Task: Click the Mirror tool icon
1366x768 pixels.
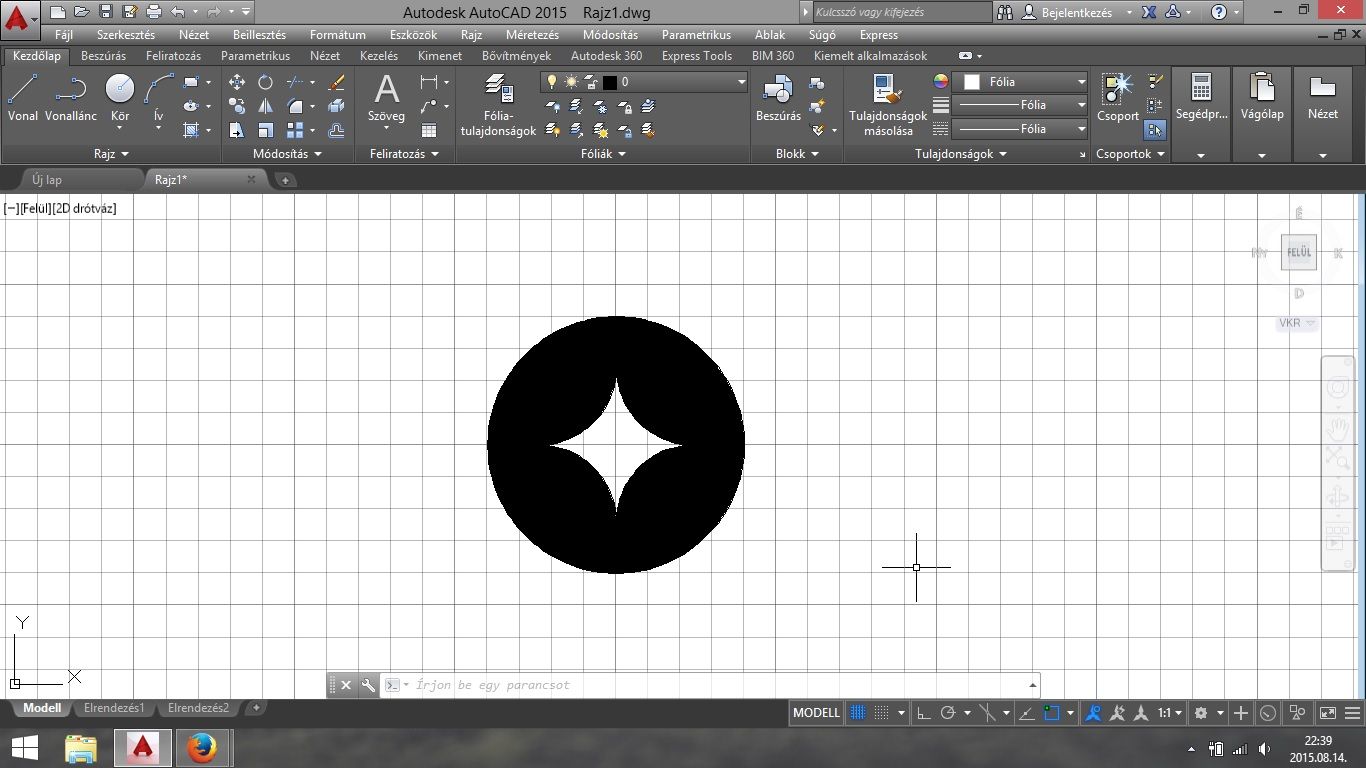Action: (x=265, y=106)
